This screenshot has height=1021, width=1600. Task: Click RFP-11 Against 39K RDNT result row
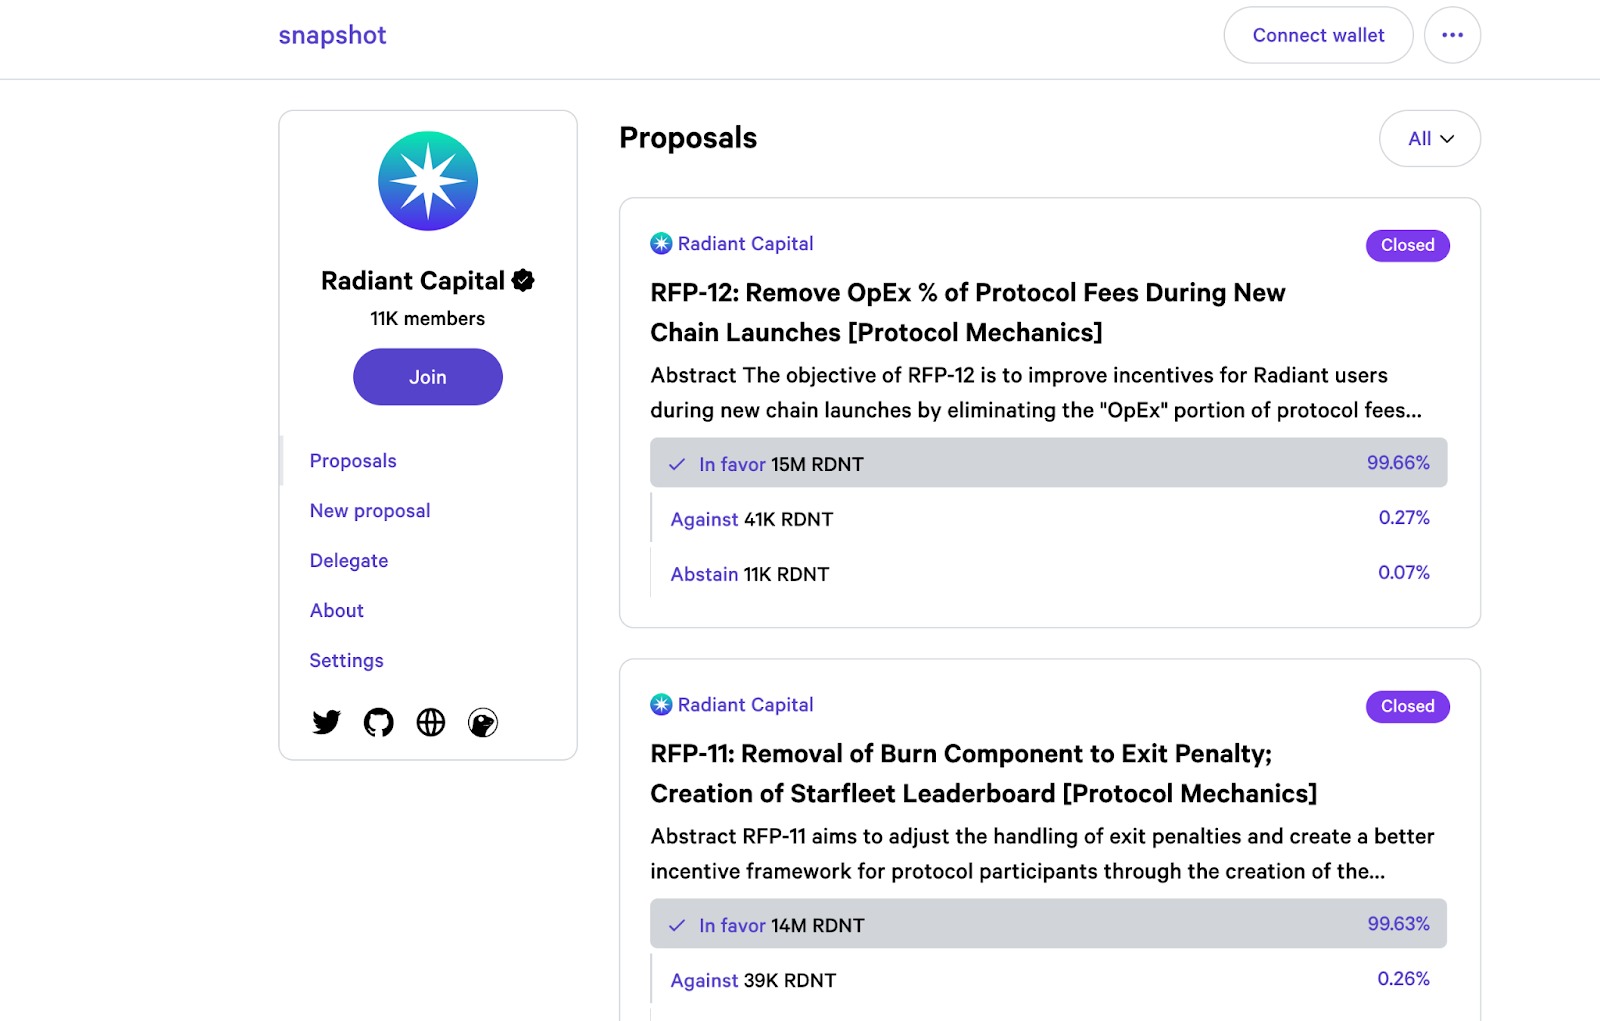click(x=1049, y=979)
